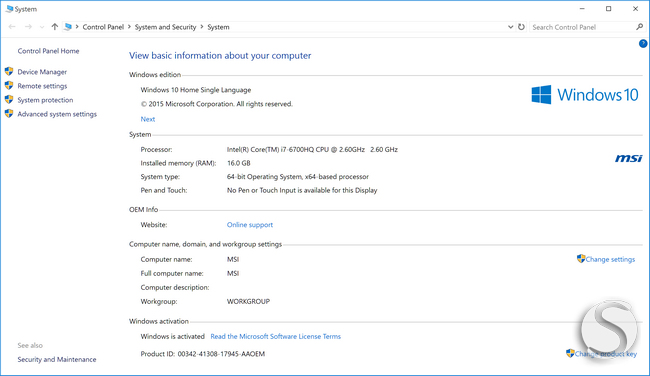The width and height of the screenshot is (650, 376).
Task: Click the computer icon in the address bar
Action: click(x=68, y=27)
